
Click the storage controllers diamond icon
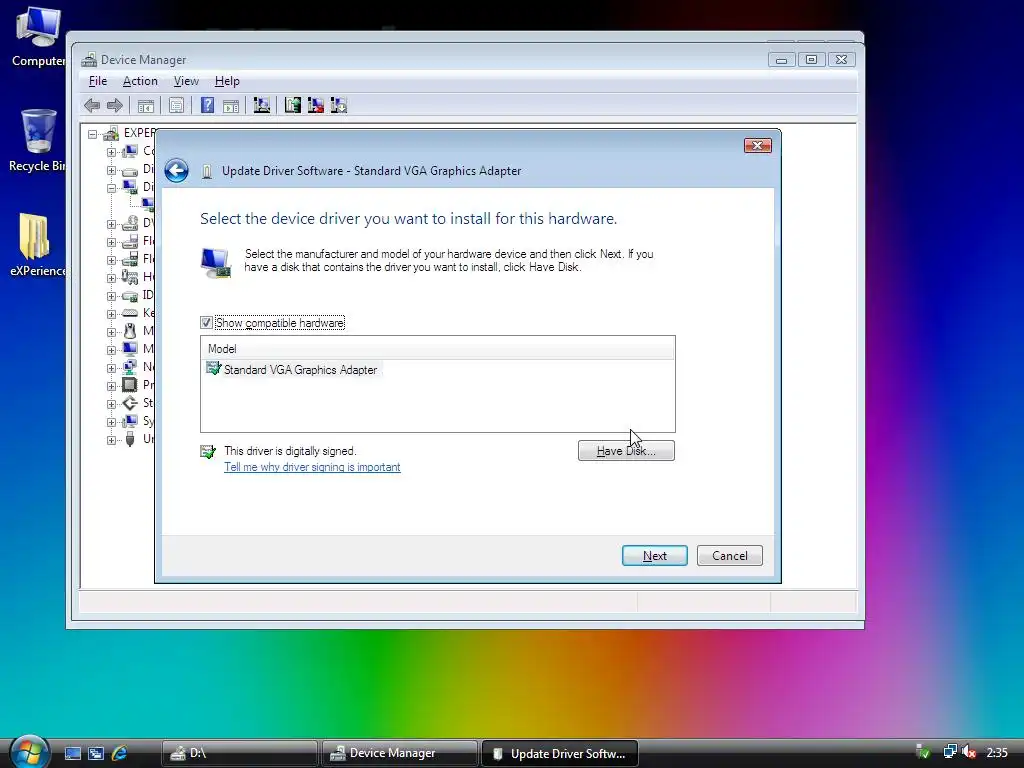click(130, 403)
